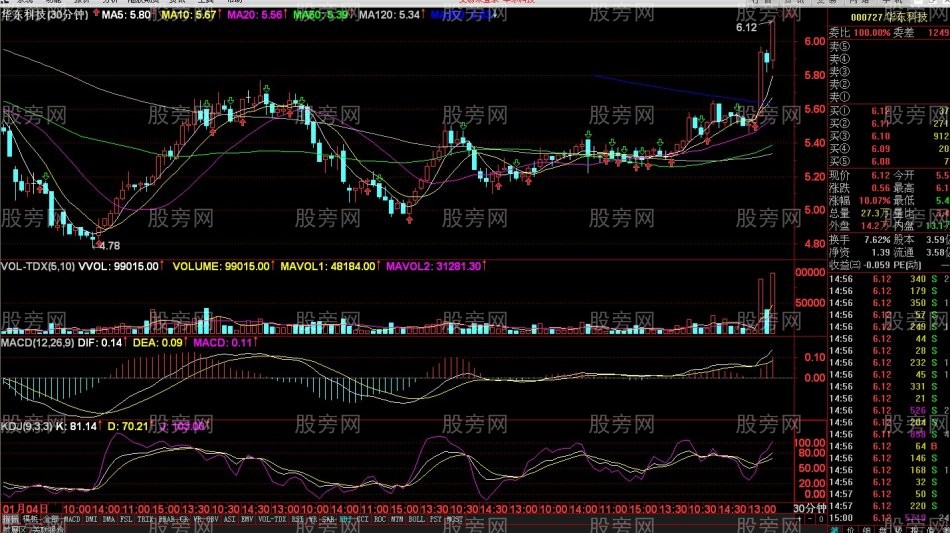
Task: Select the RSI indicator tab
Action: pos(298,519)
